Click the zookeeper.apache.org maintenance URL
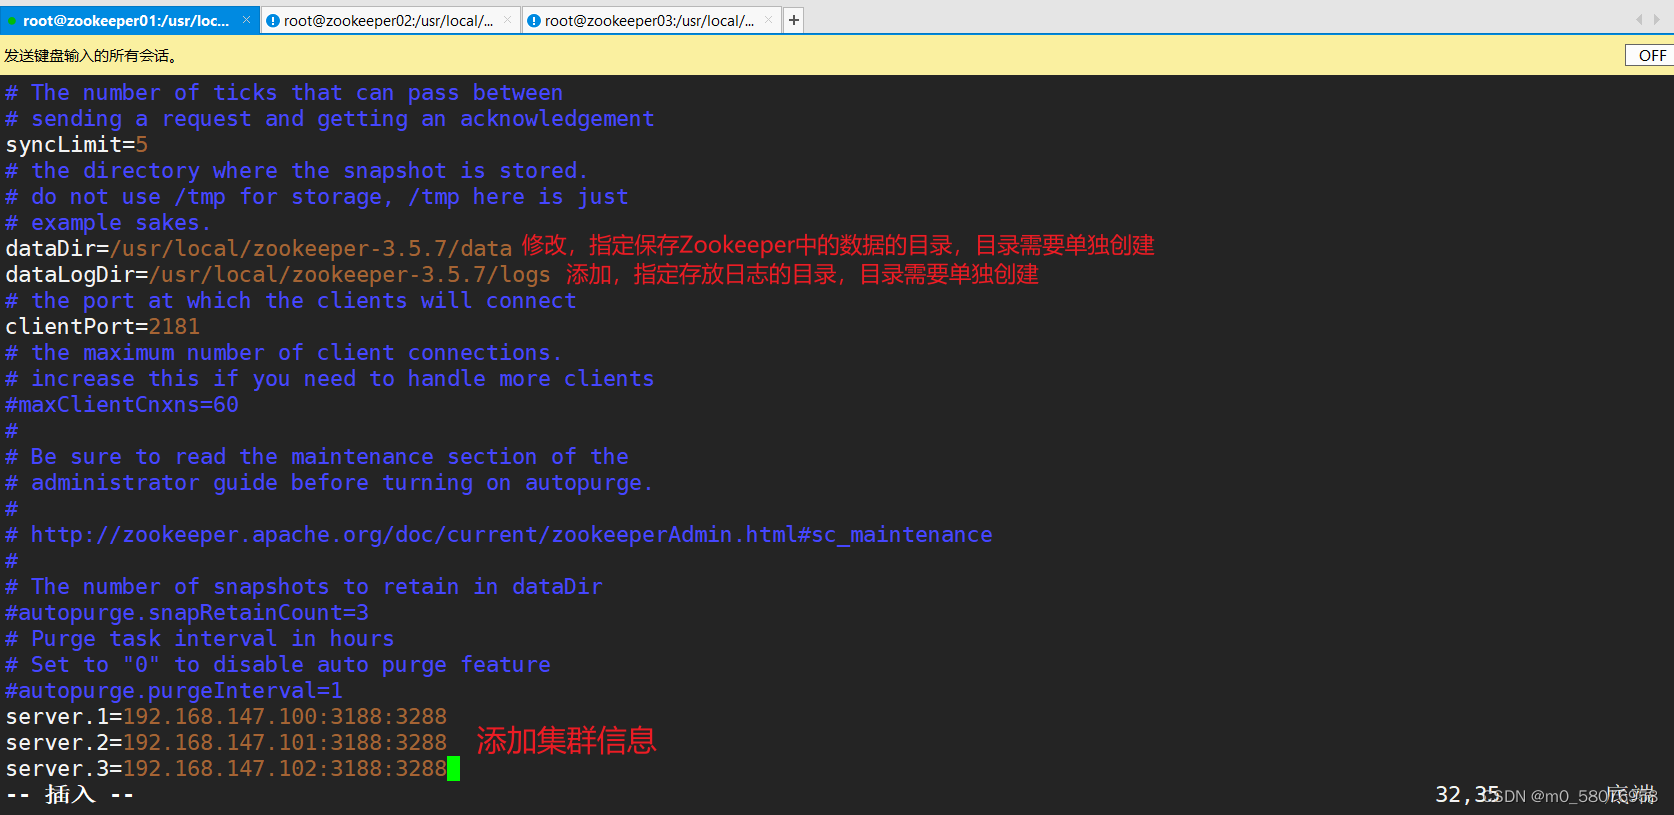The width and height of the screenshot is (1674, 815). (511, 535)
